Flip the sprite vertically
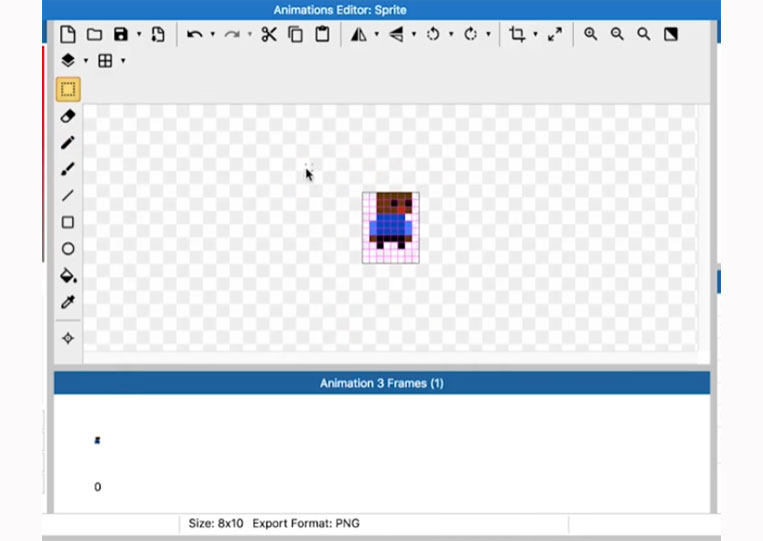 point(396,35)
